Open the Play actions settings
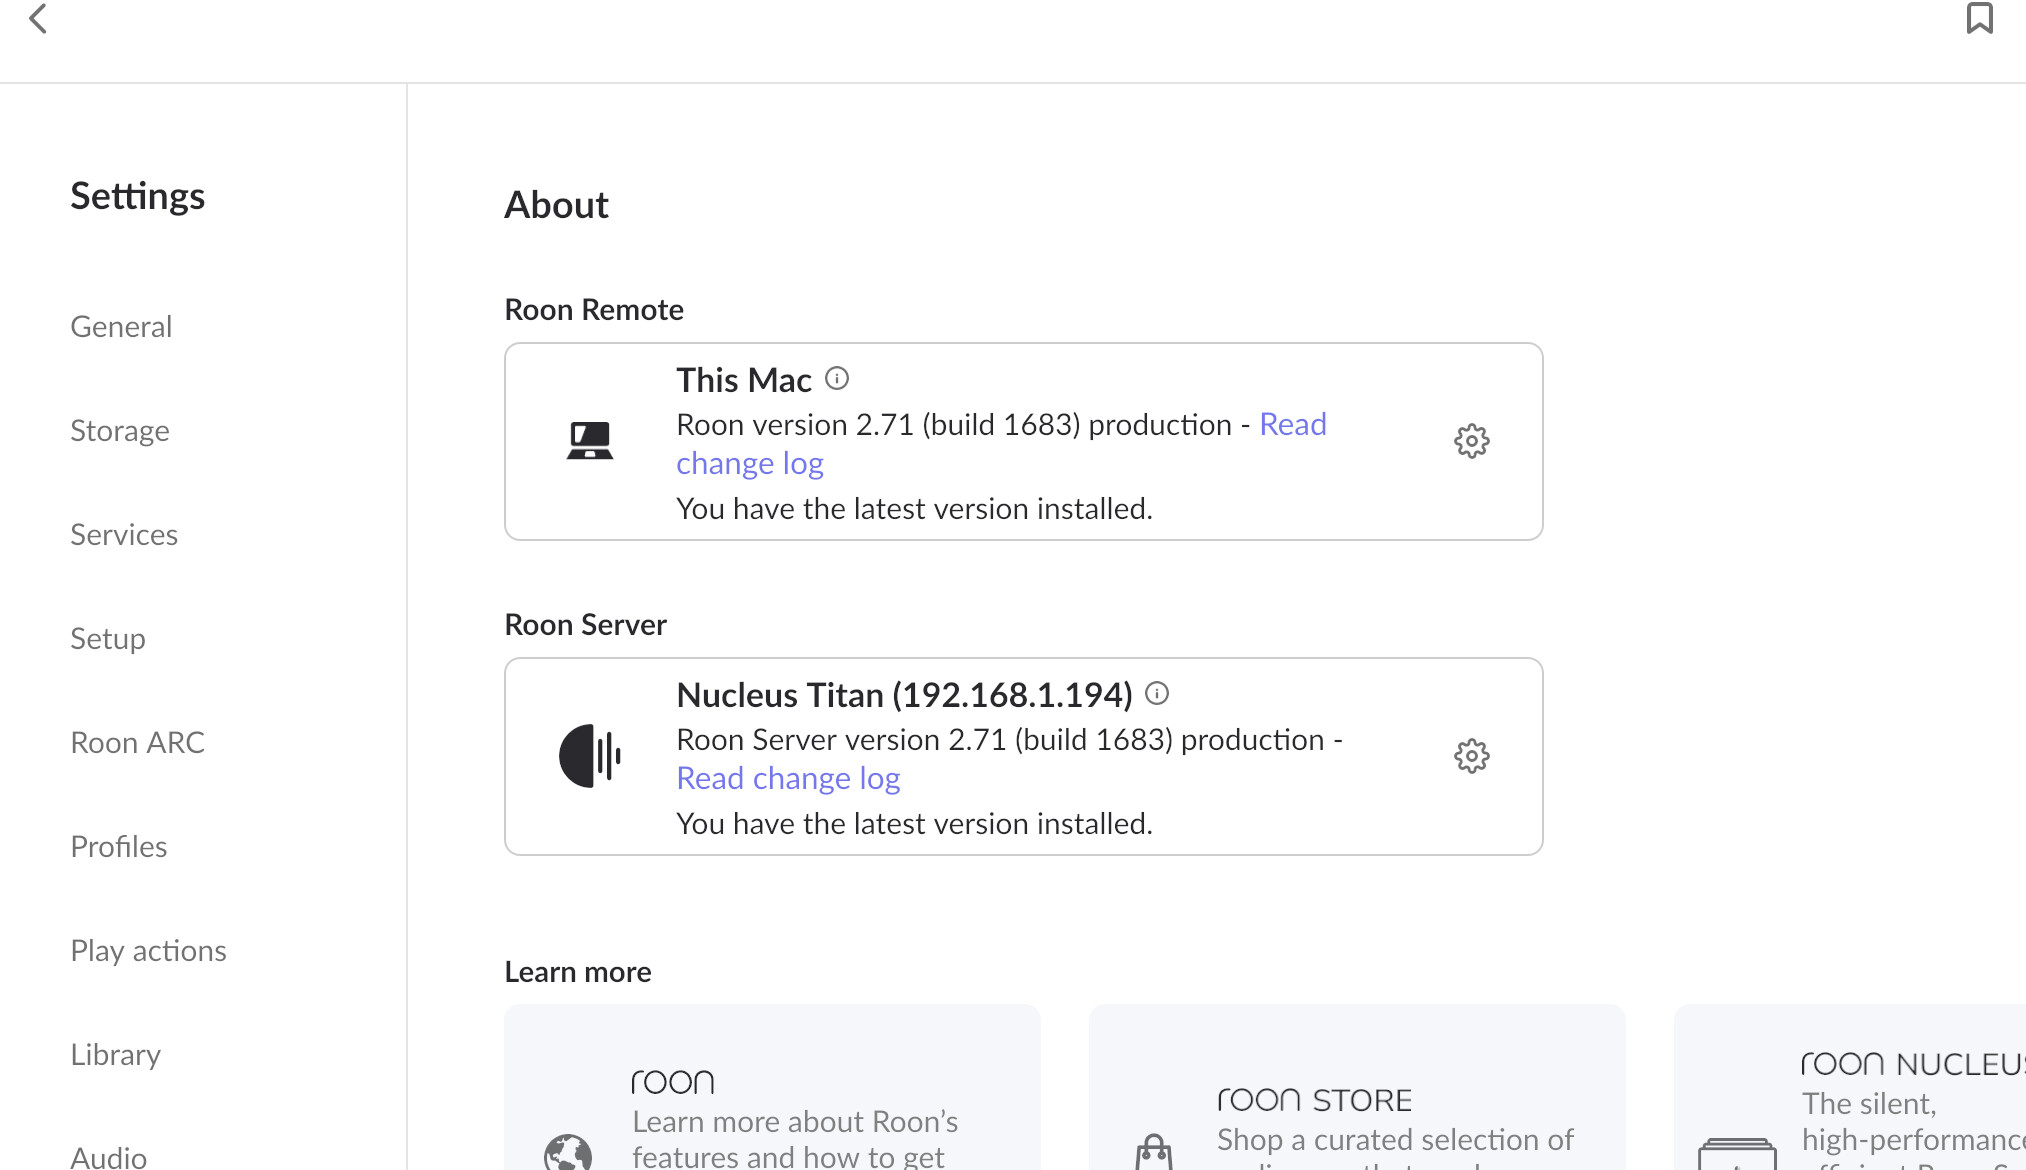The width and height of the screenshot is (2026, 1170). coord(149,951)
